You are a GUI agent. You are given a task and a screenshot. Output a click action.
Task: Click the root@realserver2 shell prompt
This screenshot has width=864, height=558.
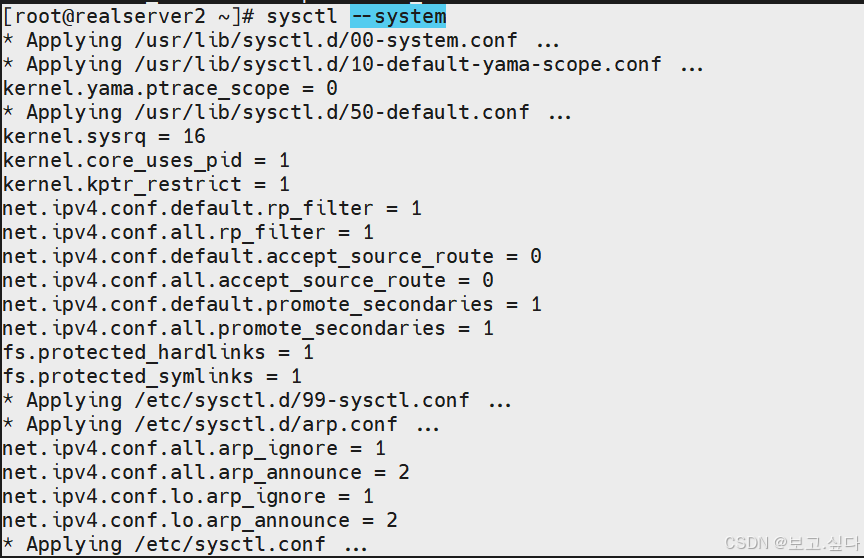click(x=128, y=16)
